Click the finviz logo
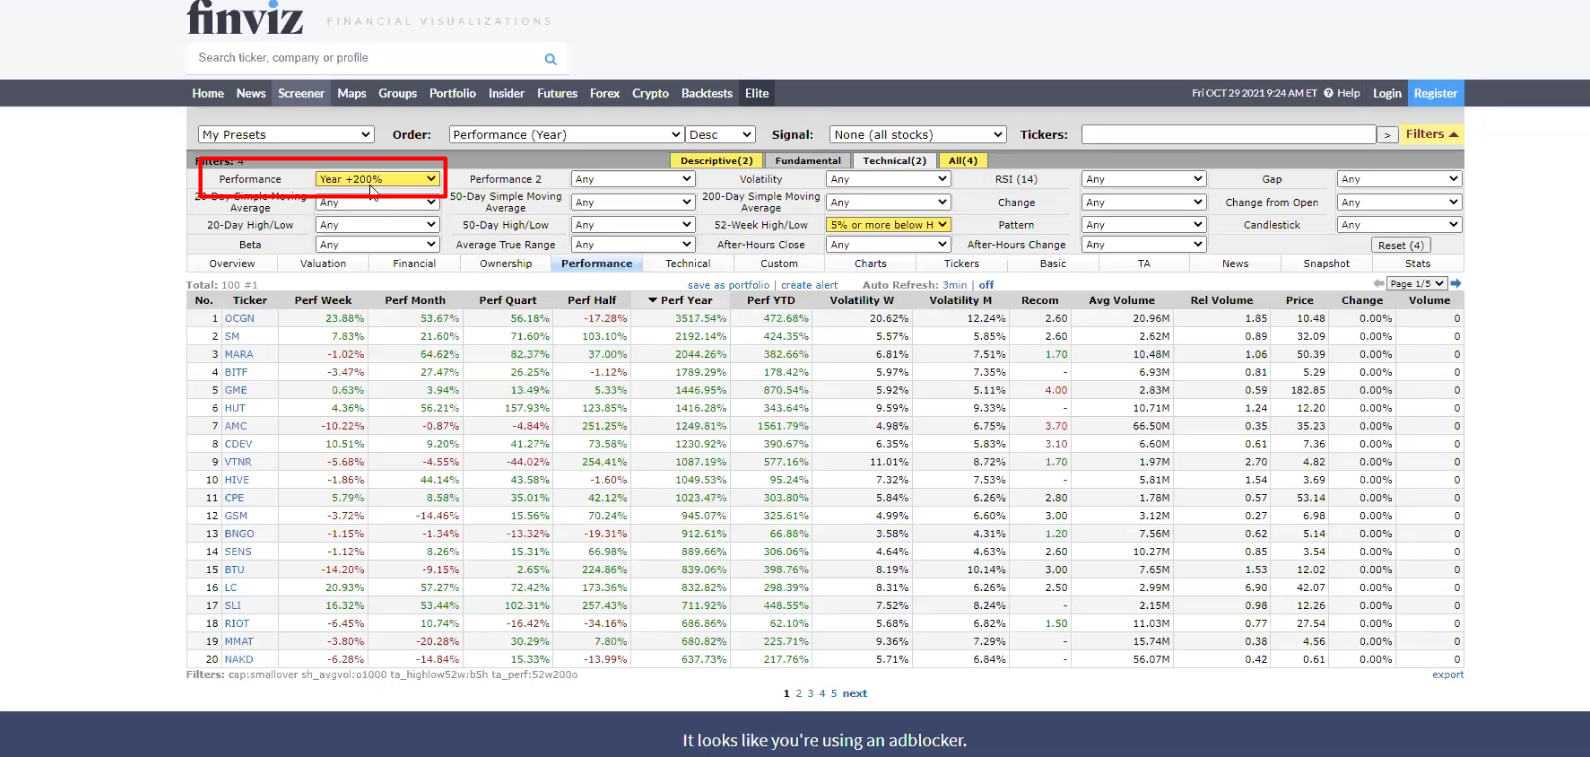This screenshot has width=1590, height=757. 245,17
